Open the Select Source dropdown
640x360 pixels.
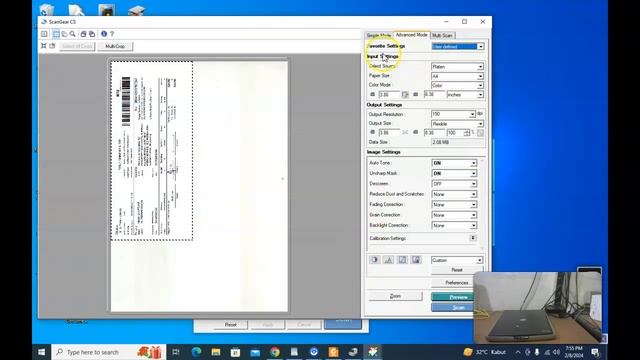(458, 67)
